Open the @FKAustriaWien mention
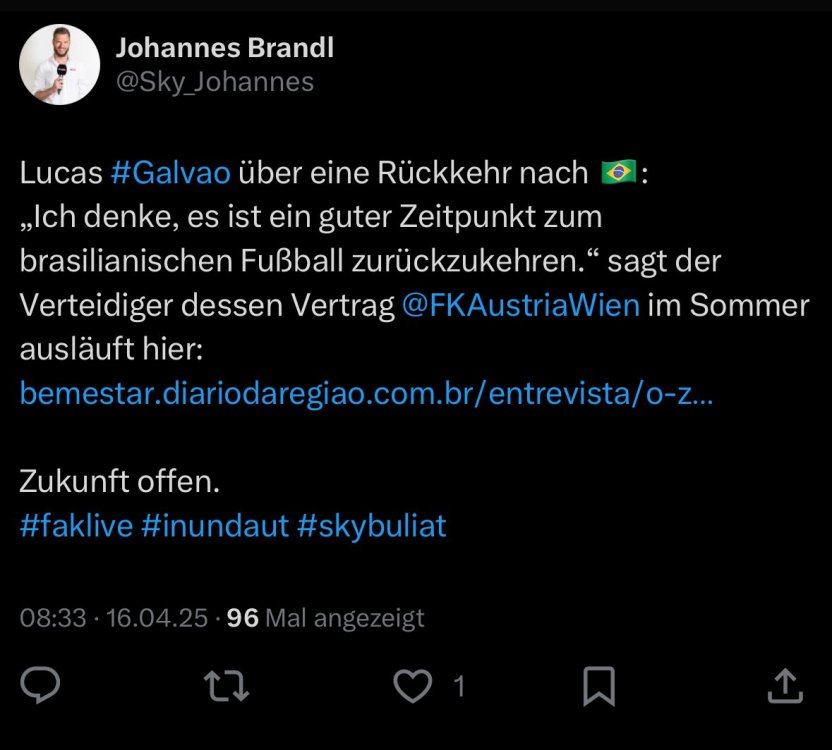Viewport: 832px width, 750px height. (x=520, y=304)
